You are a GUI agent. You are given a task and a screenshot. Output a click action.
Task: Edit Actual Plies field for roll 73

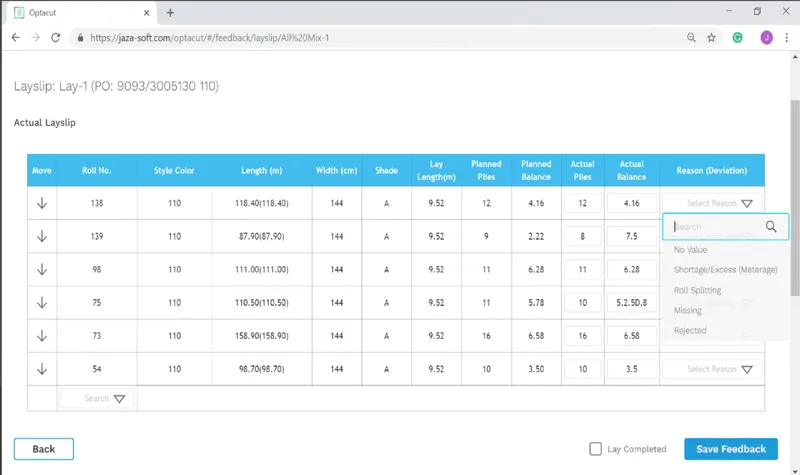583,336
